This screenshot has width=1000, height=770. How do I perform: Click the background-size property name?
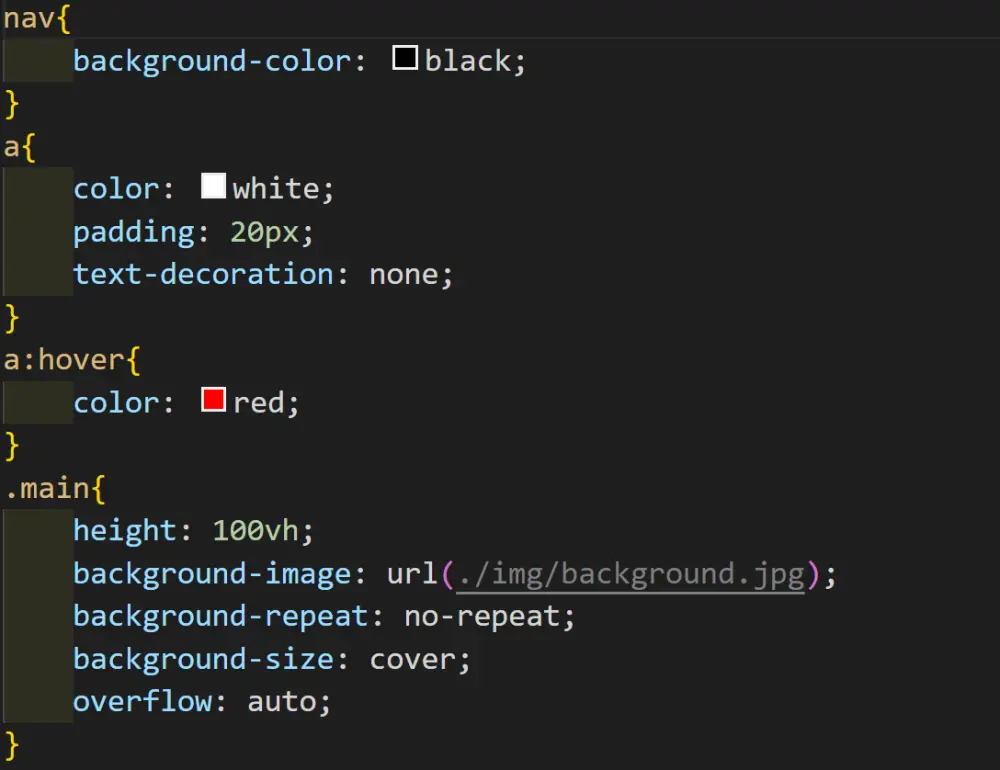(x=203, y=660)
